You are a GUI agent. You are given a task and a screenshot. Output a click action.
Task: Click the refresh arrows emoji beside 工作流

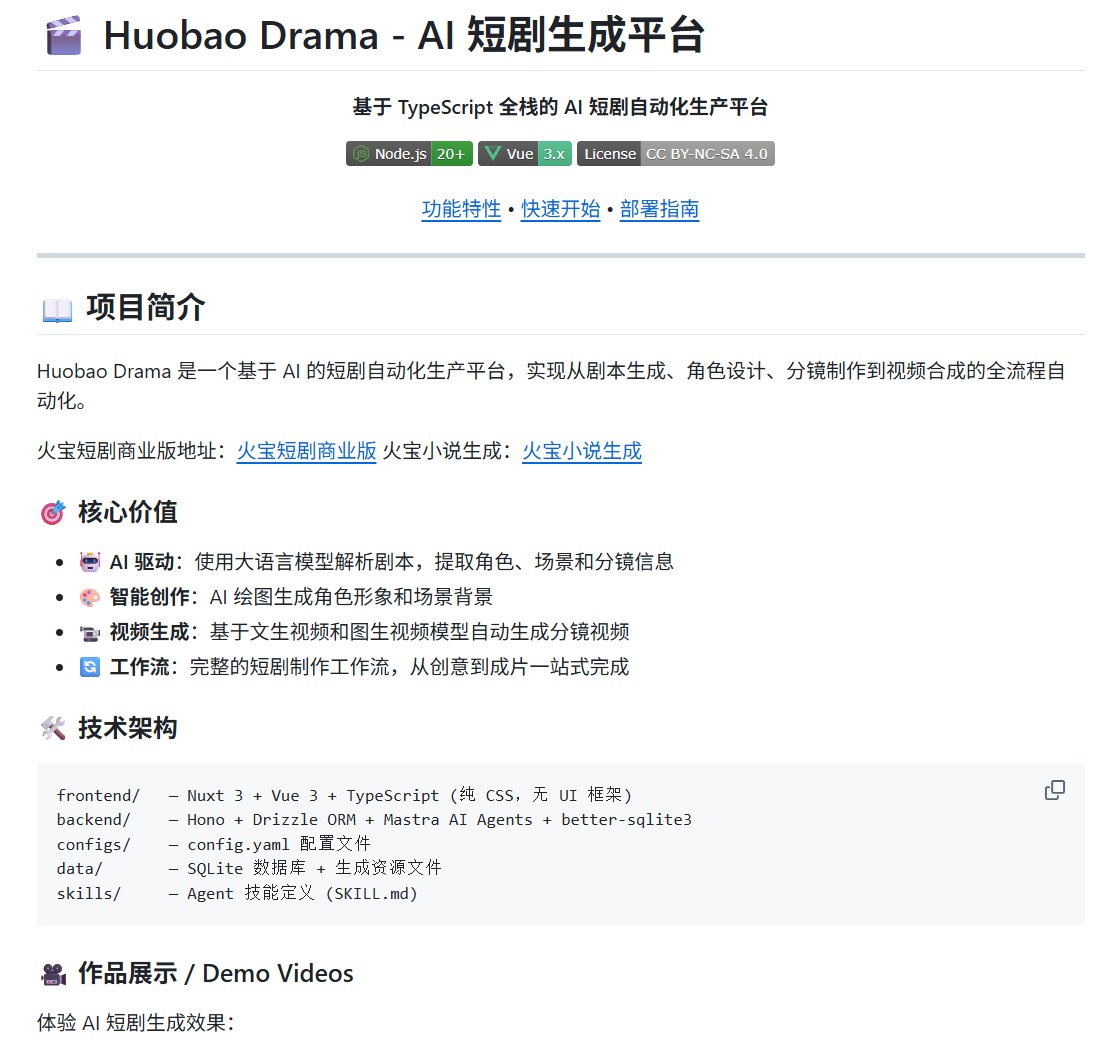tap(90, 667)
